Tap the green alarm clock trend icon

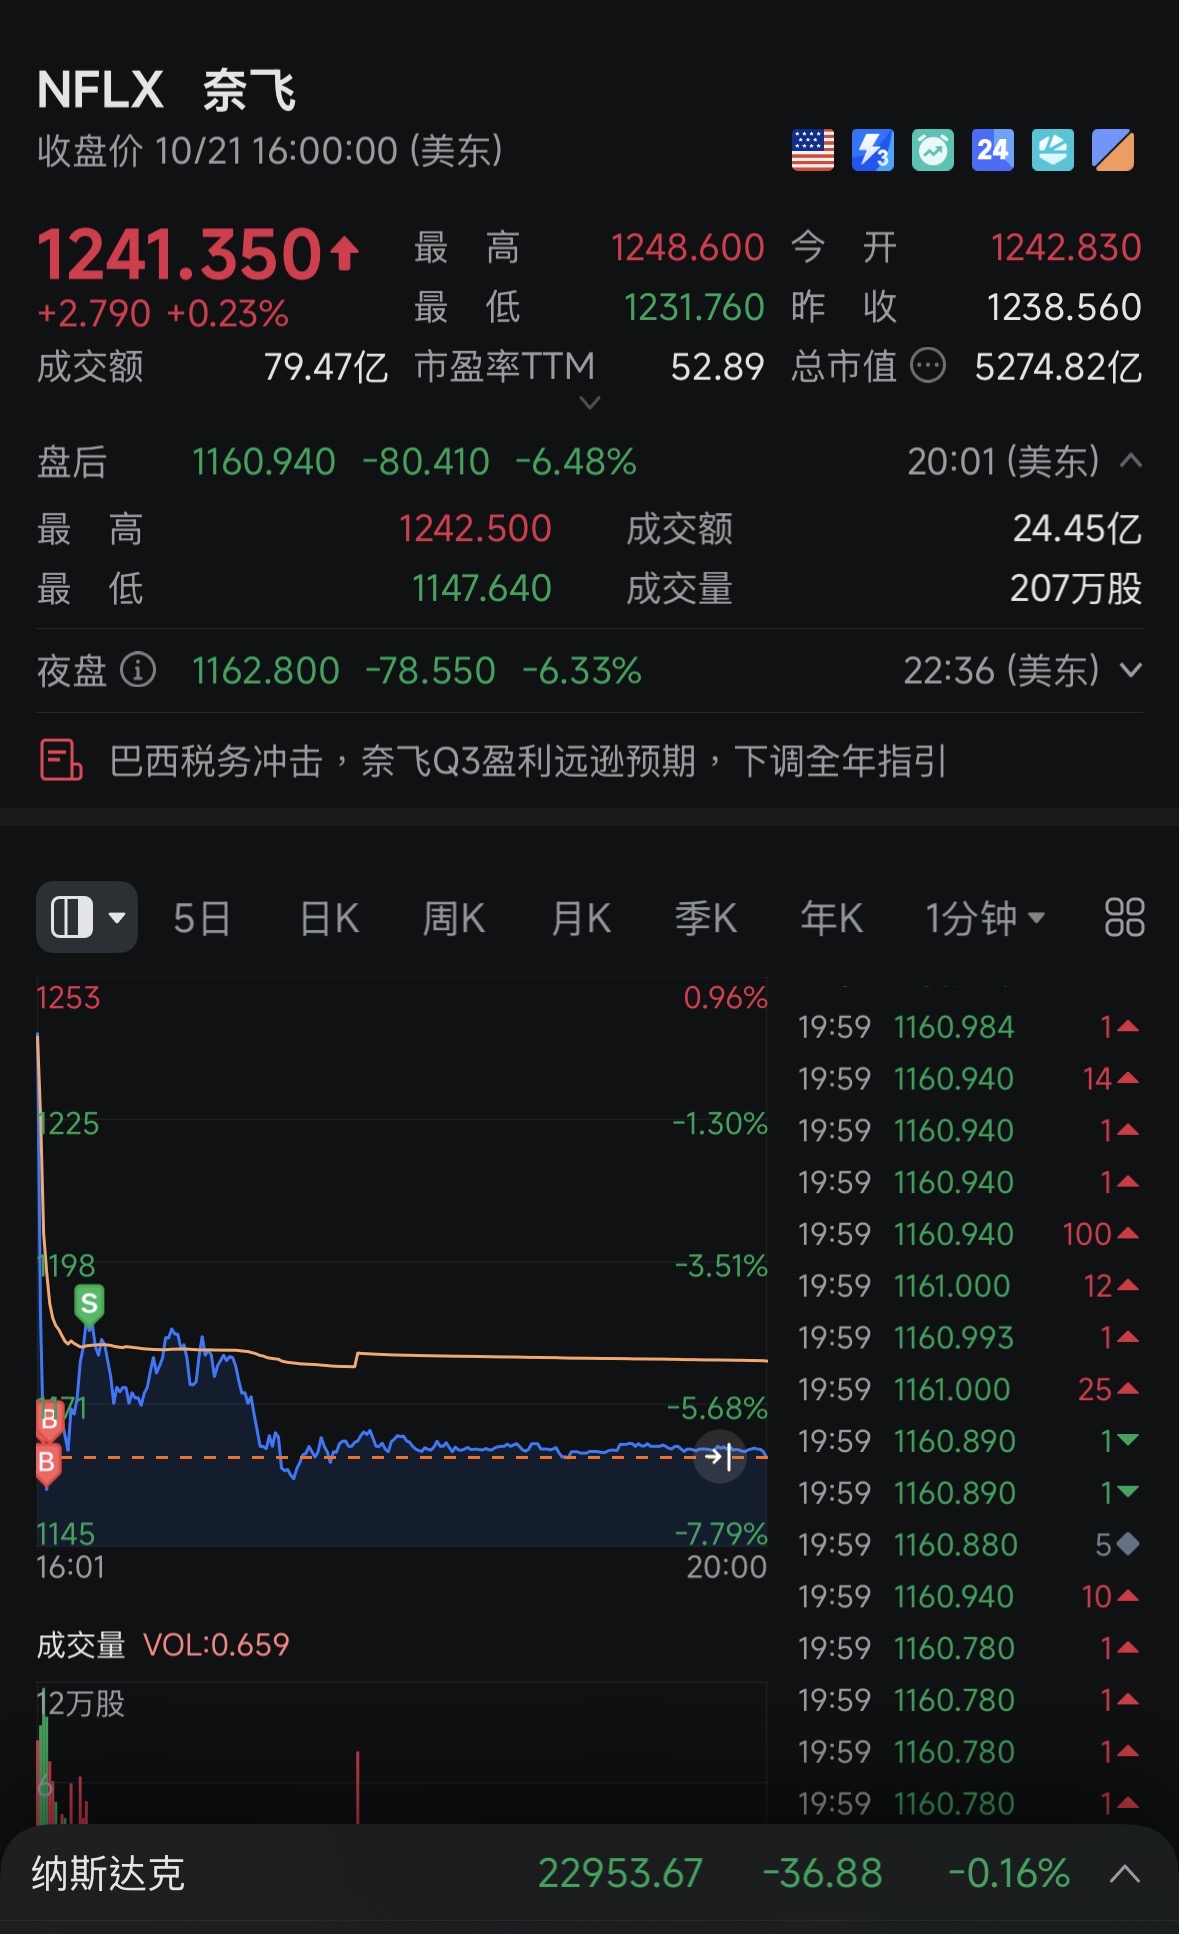pos(933,151)
